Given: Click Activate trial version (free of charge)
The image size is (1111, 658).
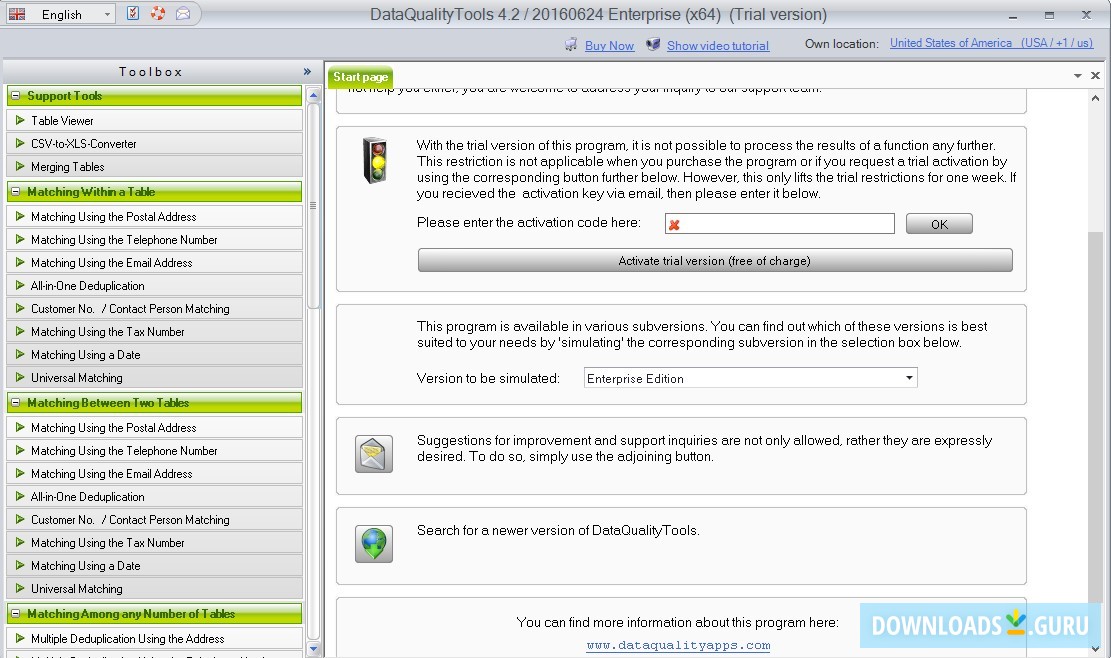Looking at the screenshot, I should click(x=715, y=261).
